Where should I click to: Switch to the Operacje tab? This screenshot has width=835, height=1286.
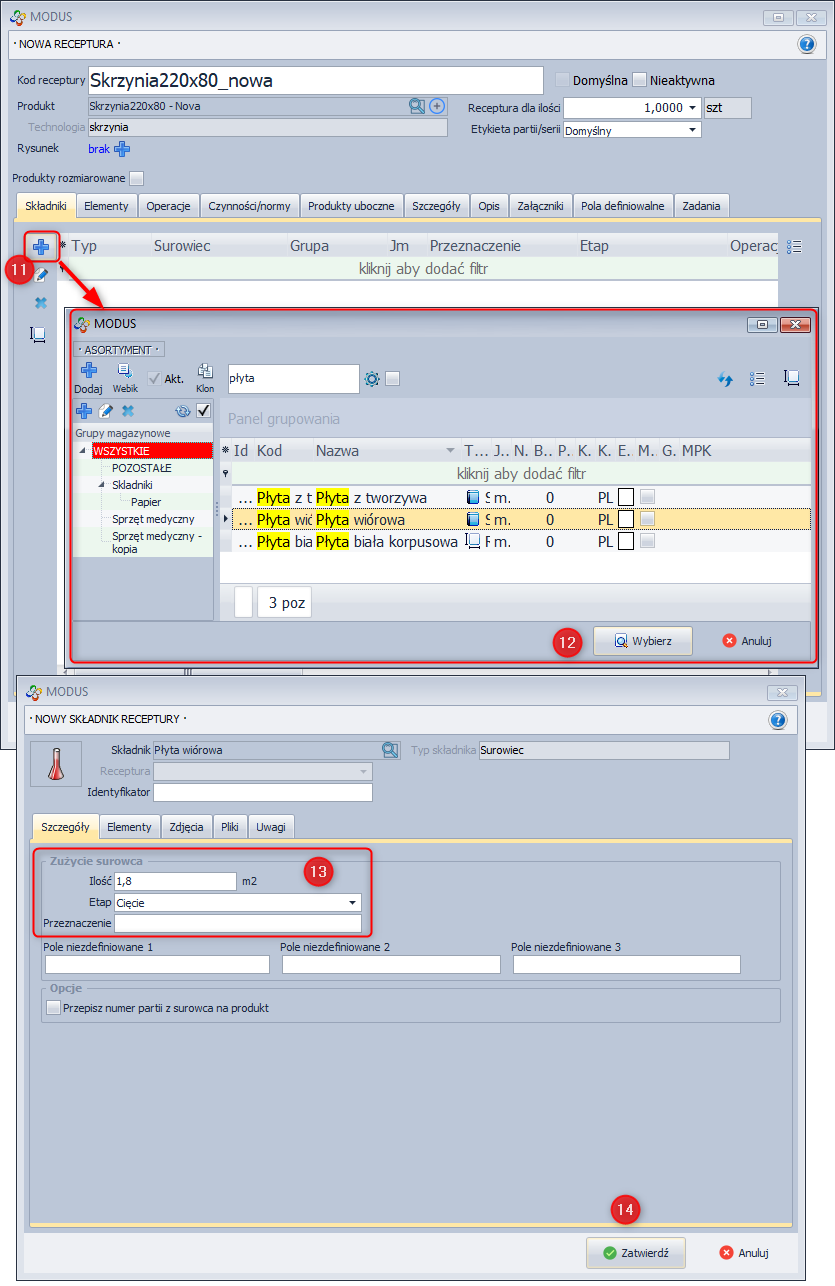tap(168, 206)
